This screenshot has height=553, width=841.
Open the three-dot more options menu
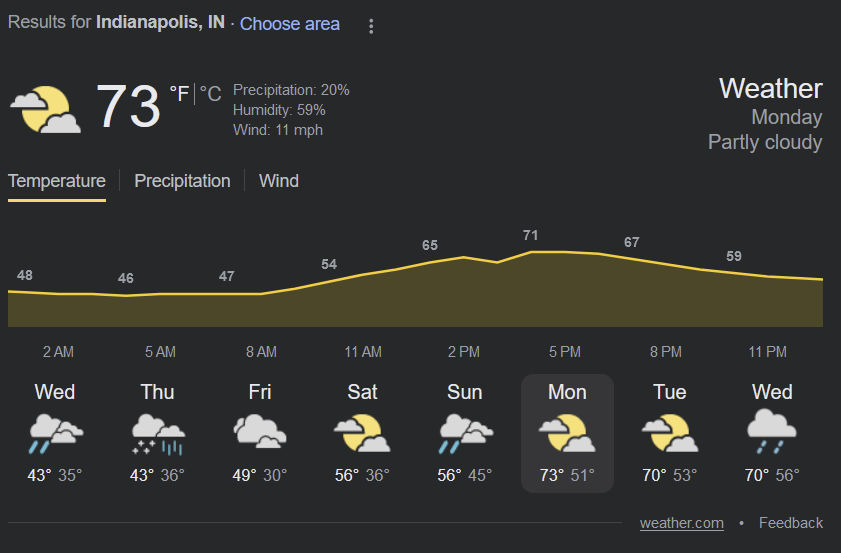[371, 26]
